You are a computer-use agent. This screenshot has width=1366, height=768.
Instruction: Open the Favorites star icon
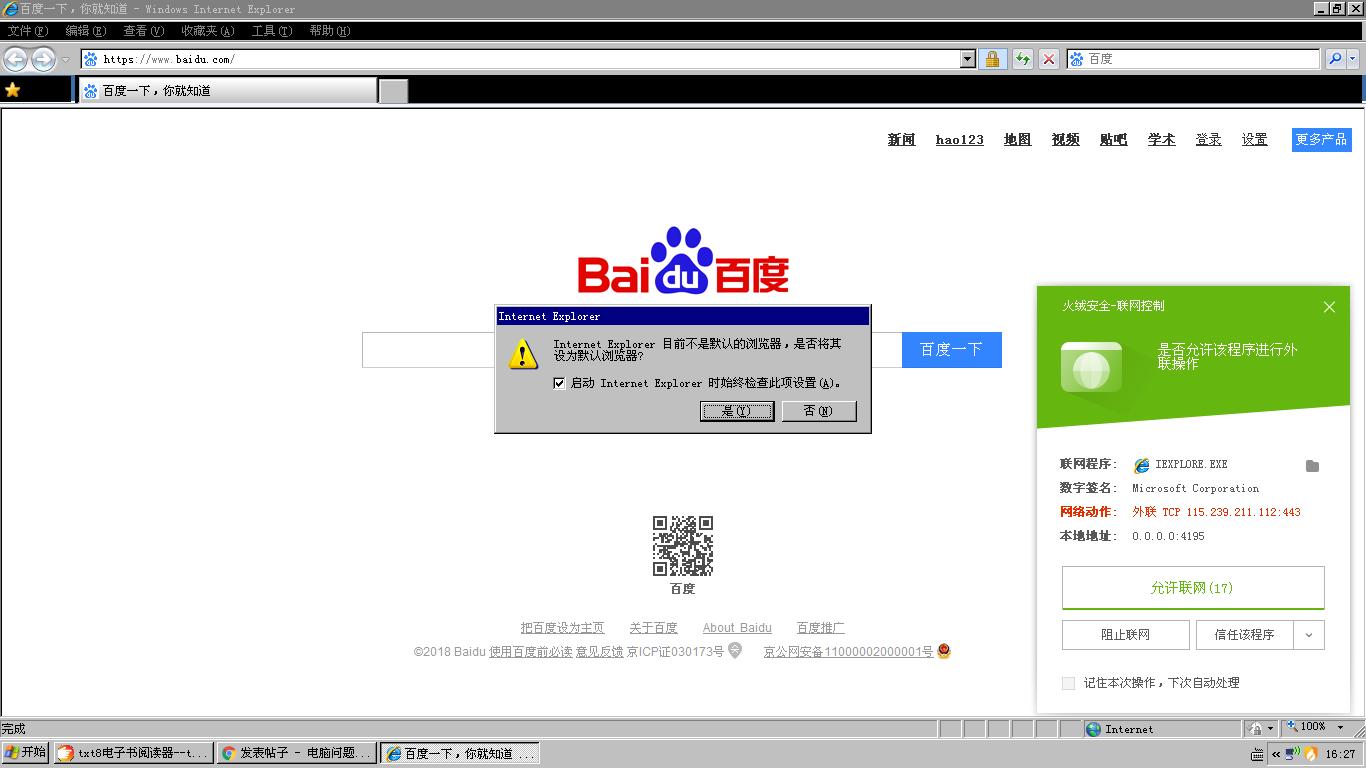pos(13,90)
